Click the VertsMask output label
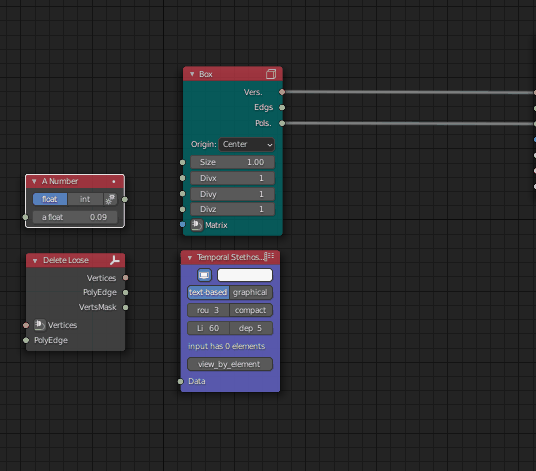 point(98,307)
